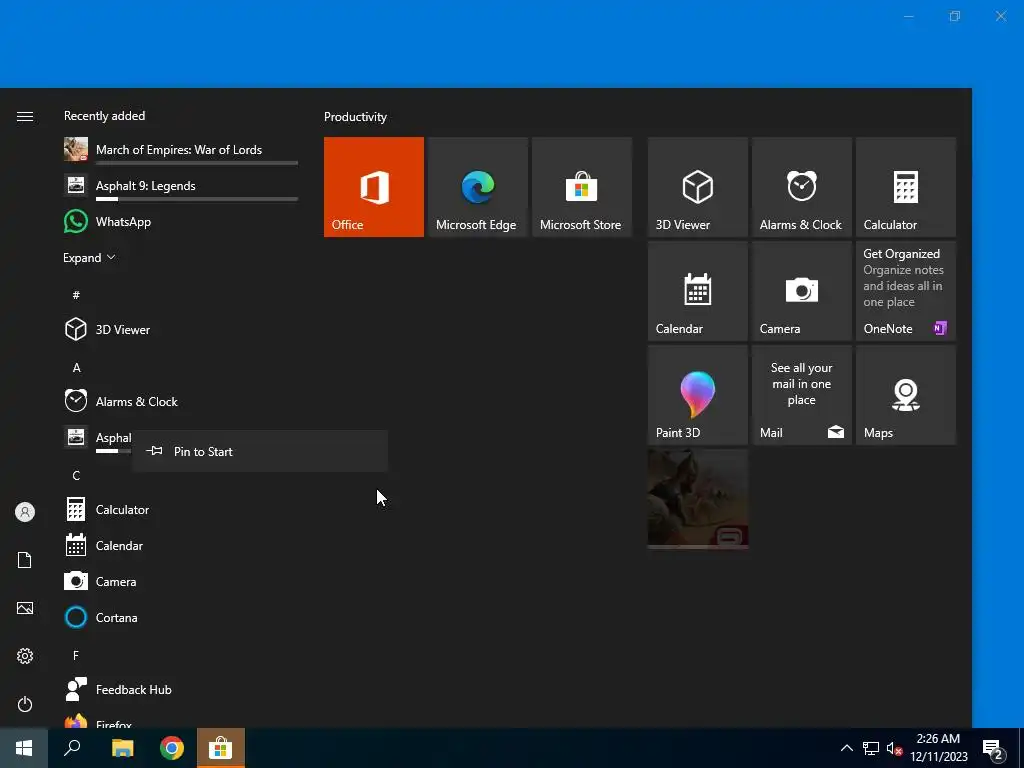The image size is (1024, 768).
Task: Open the Maps tile
Action: click(x=906, y=395)
